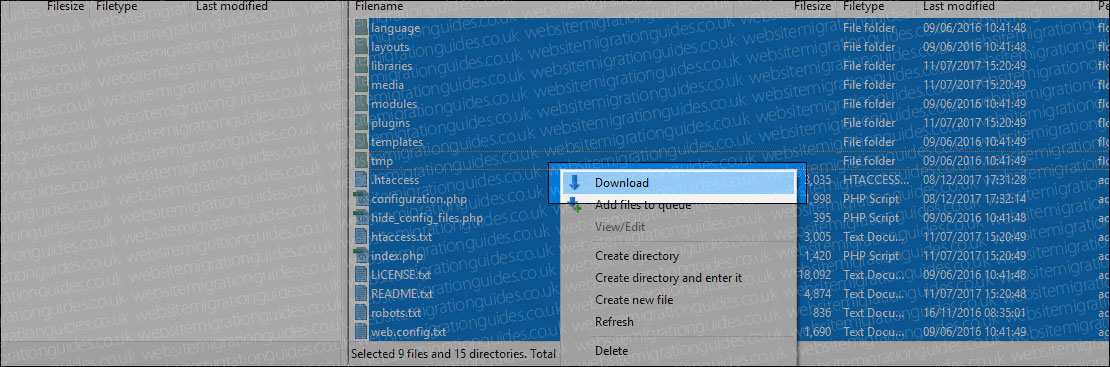This screenshot has width=1110, height=367.
Task: Select the htaccess.txt file name
Action: 401,237
